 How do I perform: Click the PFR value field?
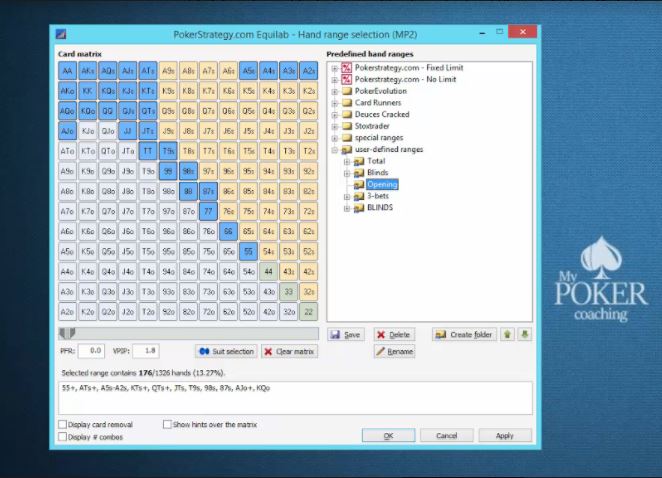coord(91,351)
